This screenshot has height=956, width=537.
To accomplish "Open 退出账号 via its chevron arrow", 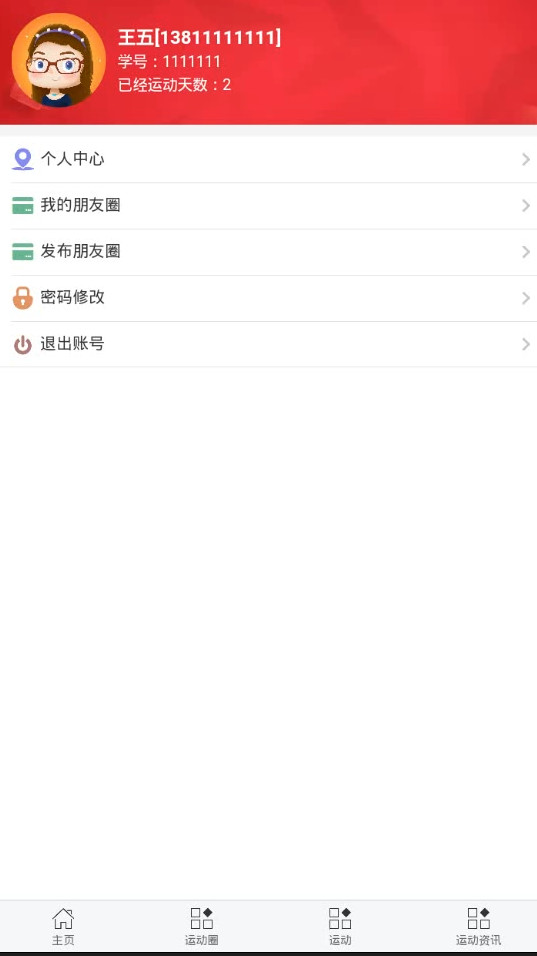I will [525, 344].
